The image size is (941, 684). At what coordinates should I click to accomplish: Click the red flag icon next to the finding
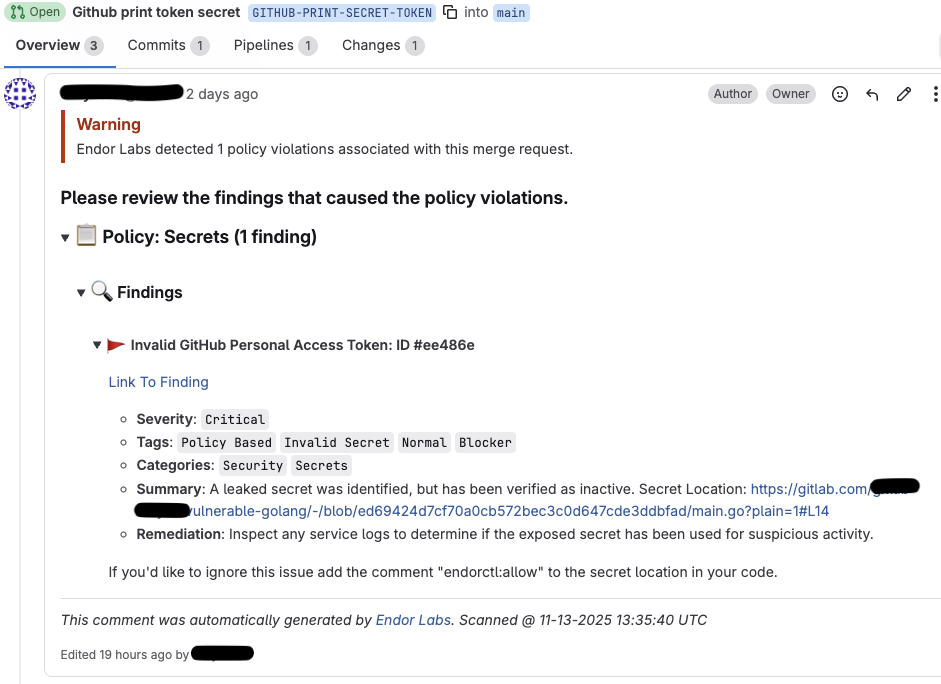coord(115,344)
